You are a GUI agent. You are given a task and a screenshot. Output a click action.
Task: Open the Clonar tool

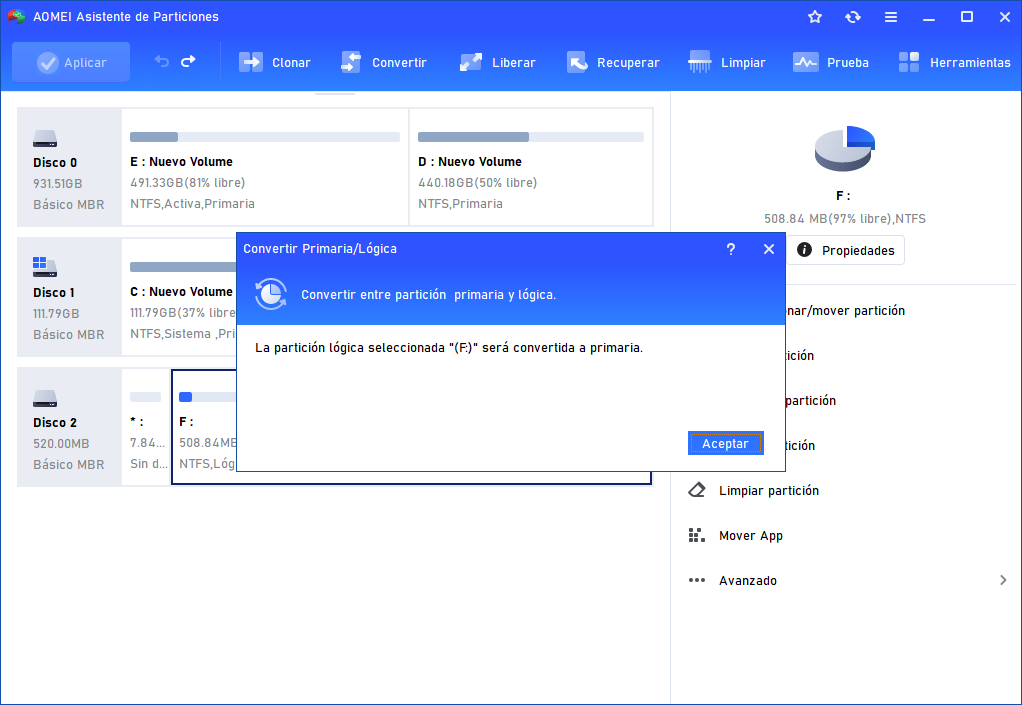click(x=274, y=63)
